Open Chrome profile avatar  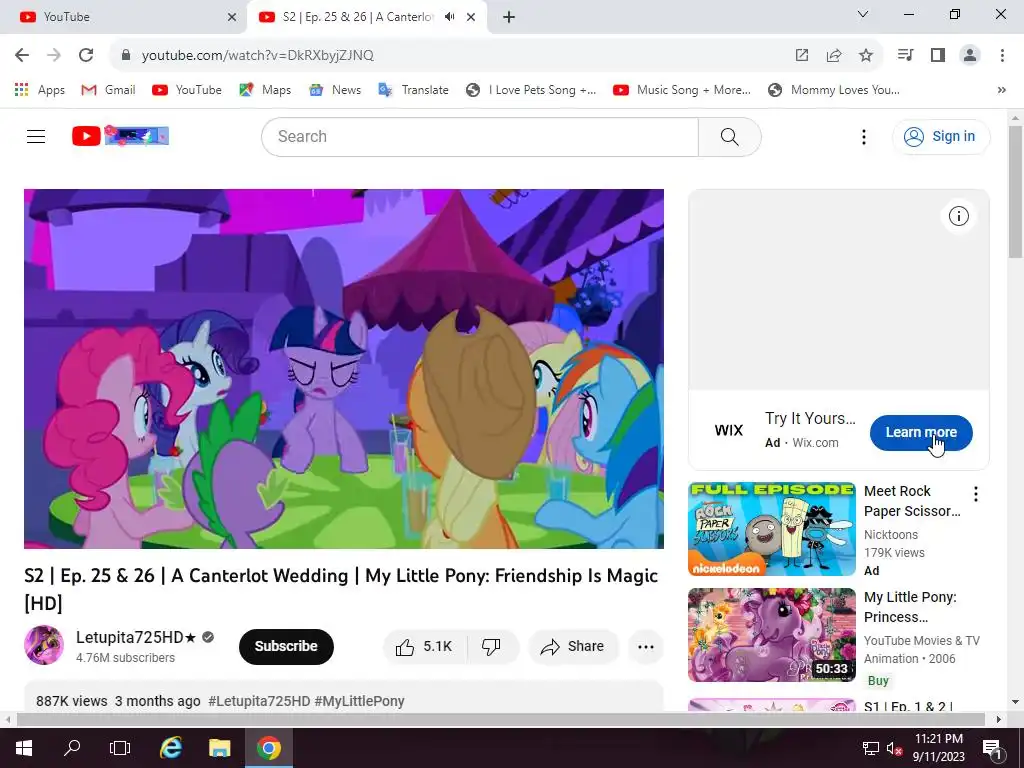(x=970, y=55)
